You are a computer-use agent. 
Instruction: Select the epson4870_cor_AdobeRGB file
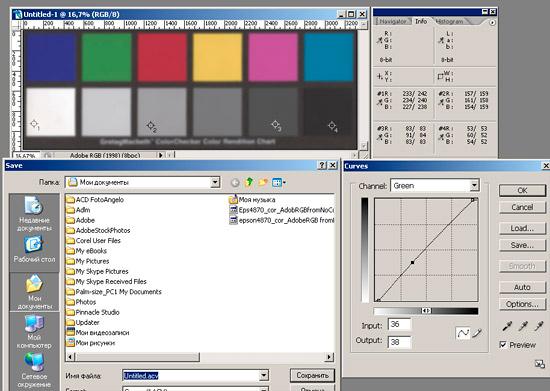pos(282,220)
